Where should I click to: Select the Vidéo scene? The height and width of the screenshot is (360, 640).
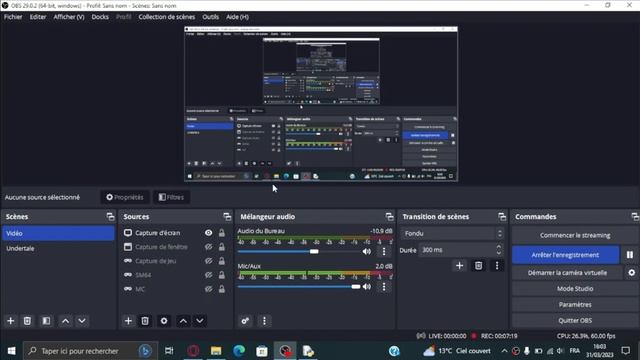(58, 233)
